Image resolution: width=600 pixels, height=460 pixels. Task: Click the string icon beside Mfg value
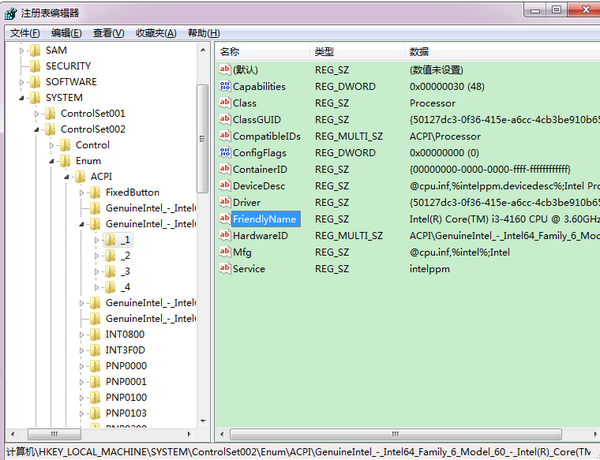225,251
